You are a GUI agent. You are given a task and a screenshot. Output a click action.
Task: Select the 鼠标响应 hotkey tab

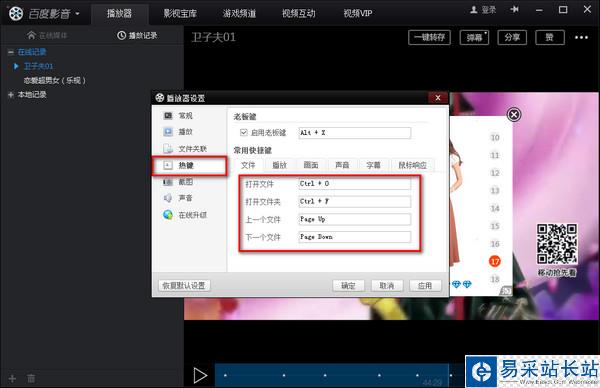pyautogui.click(x=412, y=165)
